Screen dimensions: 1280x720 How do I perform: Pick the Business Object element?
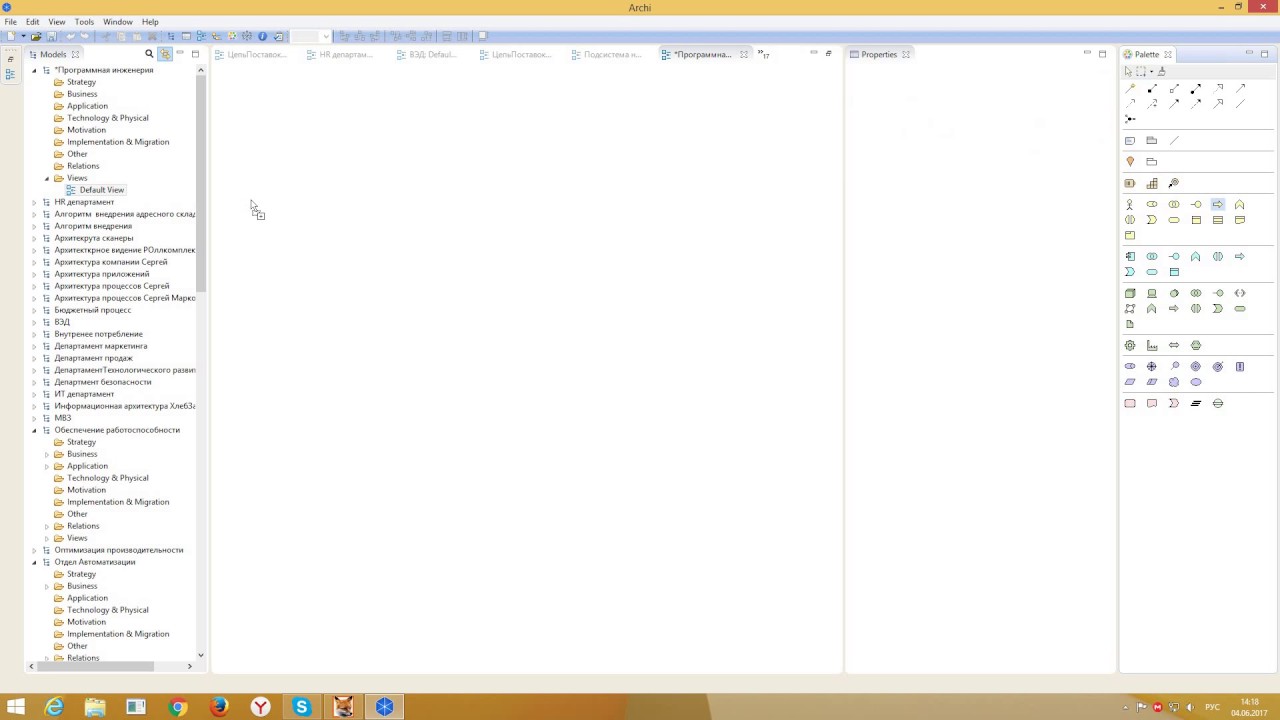[x=1196, y=220]
